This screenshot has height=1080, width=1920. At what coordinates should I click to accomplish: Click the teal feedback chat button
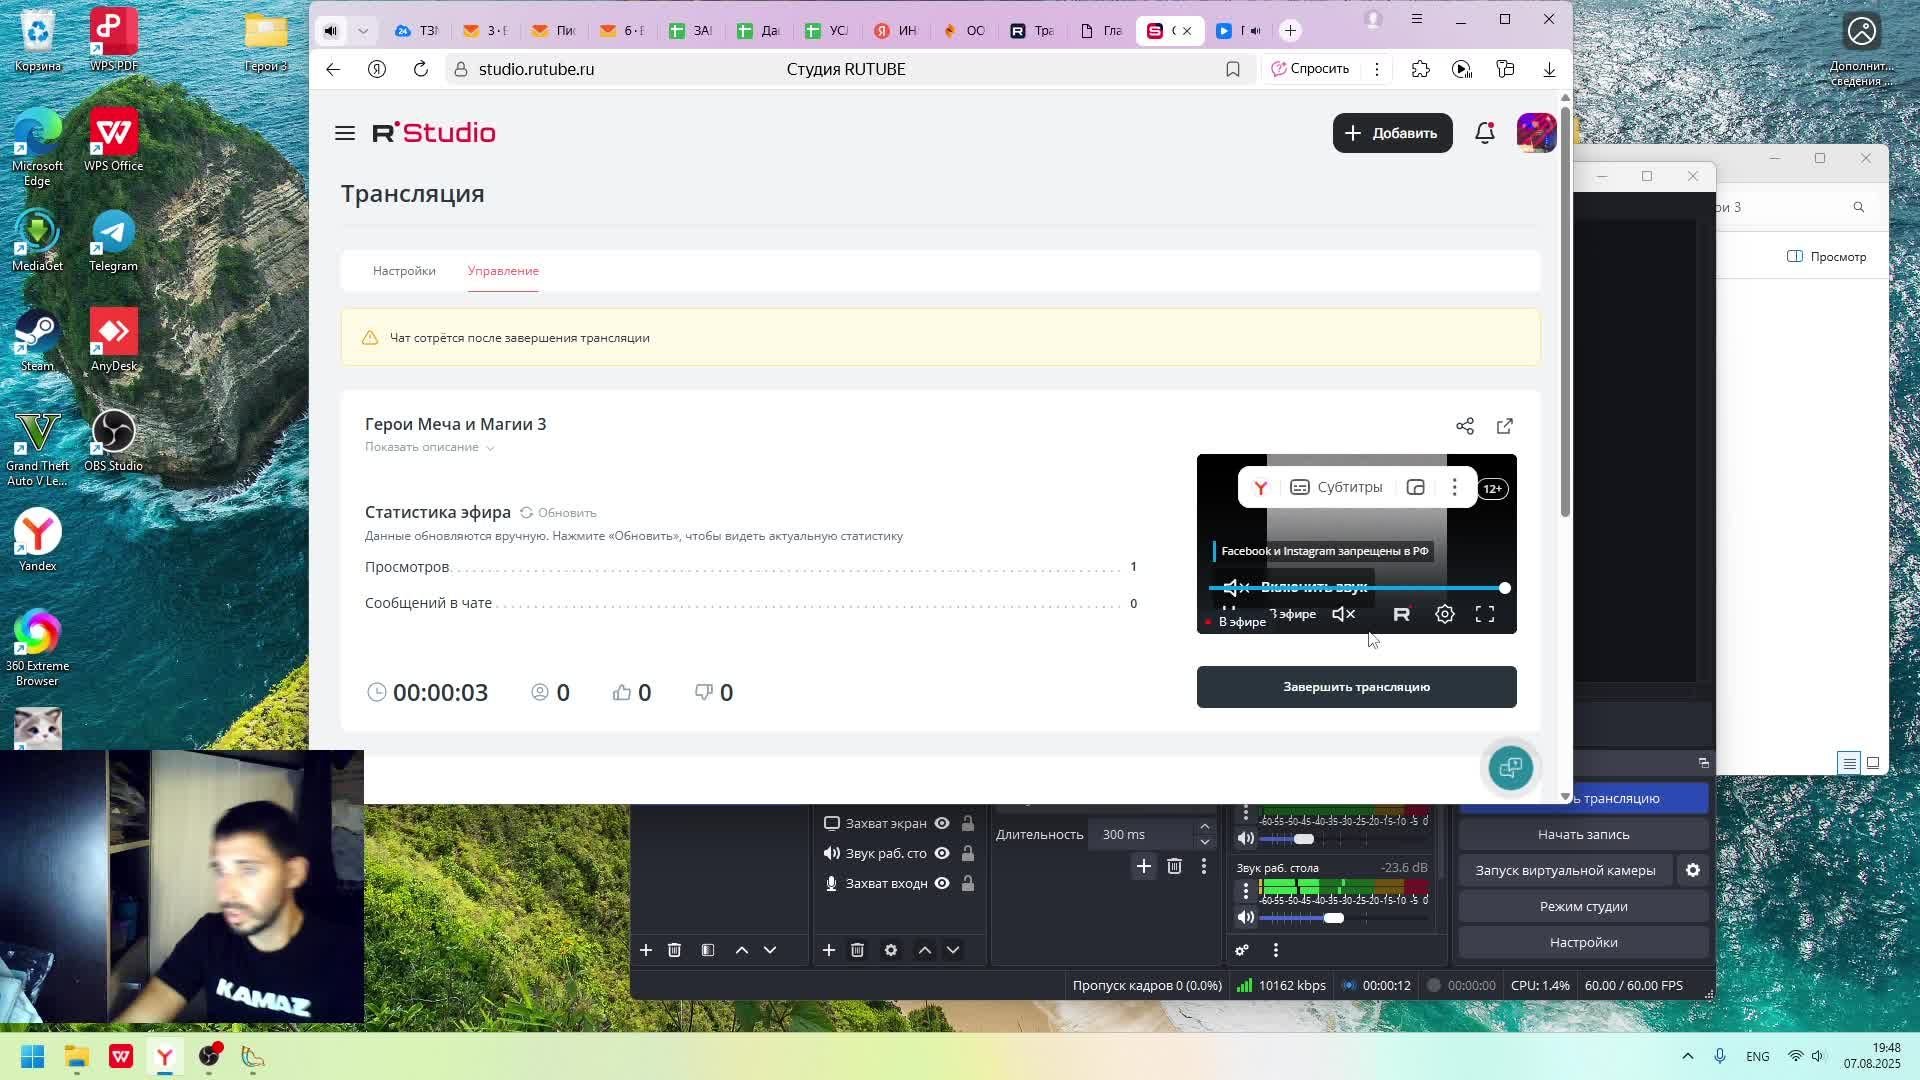point(1510,768)
